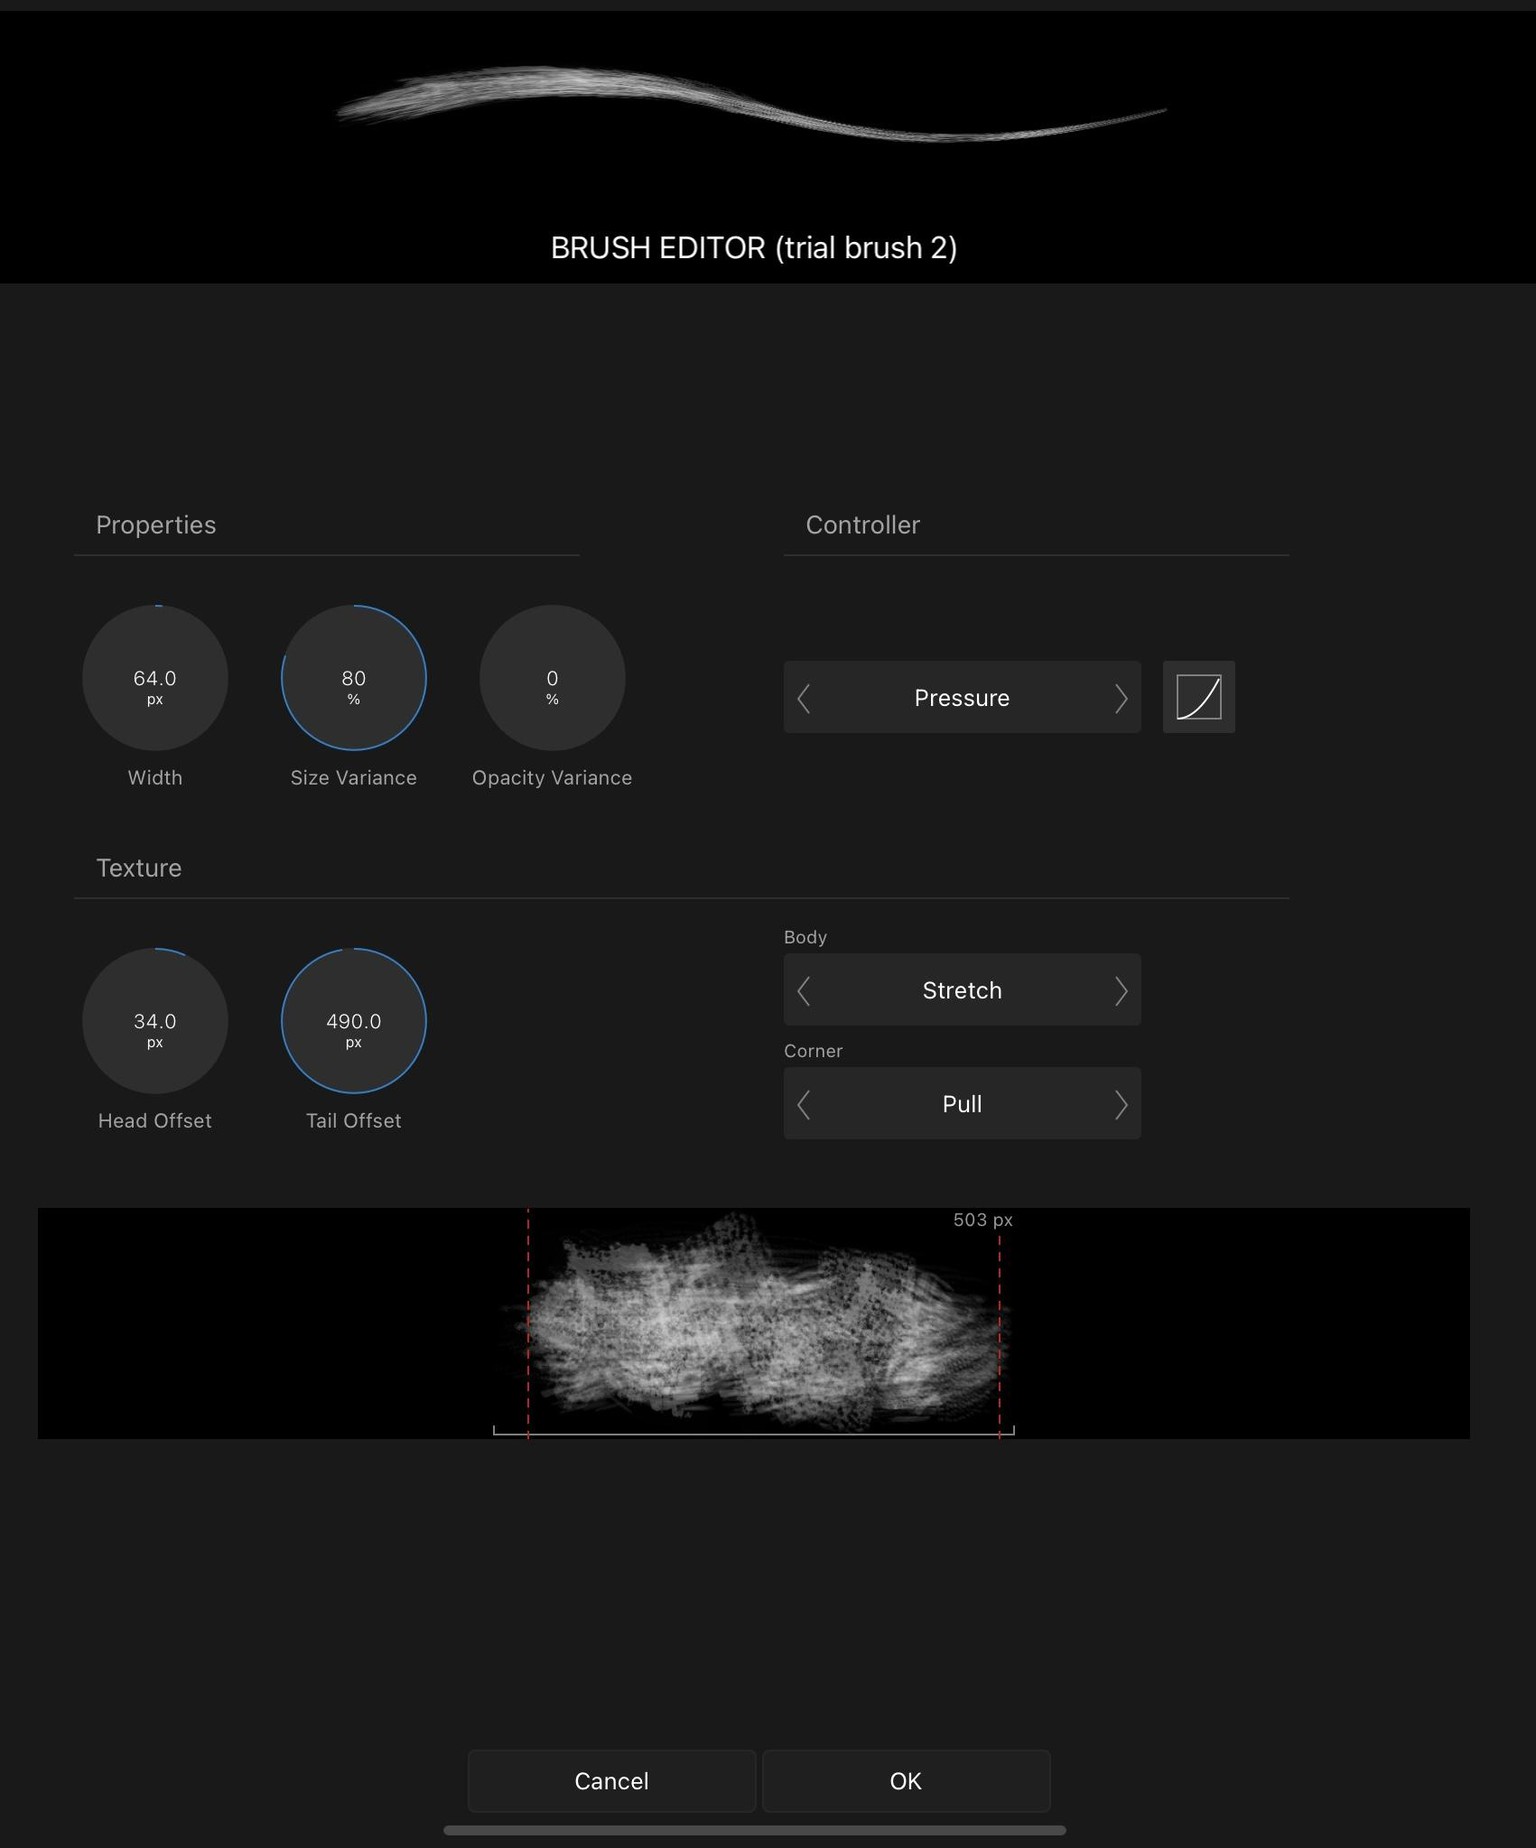Click the head offset red dashed marker
The width and height of the screenshot is (1536, 1848).
tap(528, 1323)
